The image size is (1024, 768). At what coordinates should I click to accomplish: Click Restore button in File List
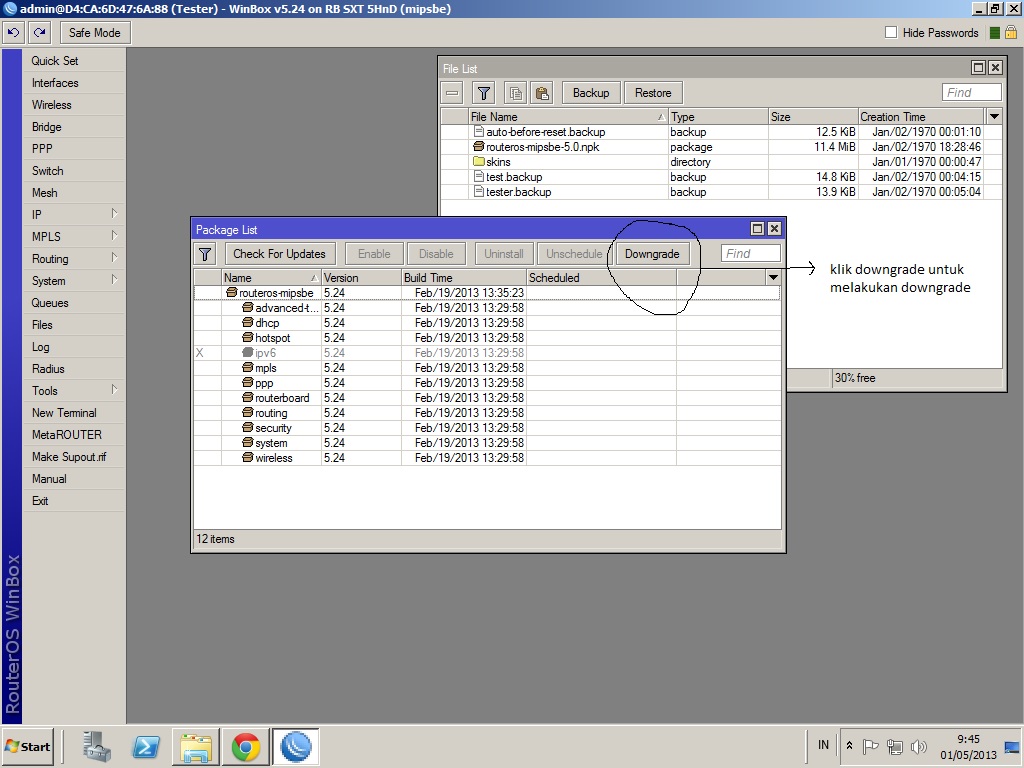pos(653,93)
